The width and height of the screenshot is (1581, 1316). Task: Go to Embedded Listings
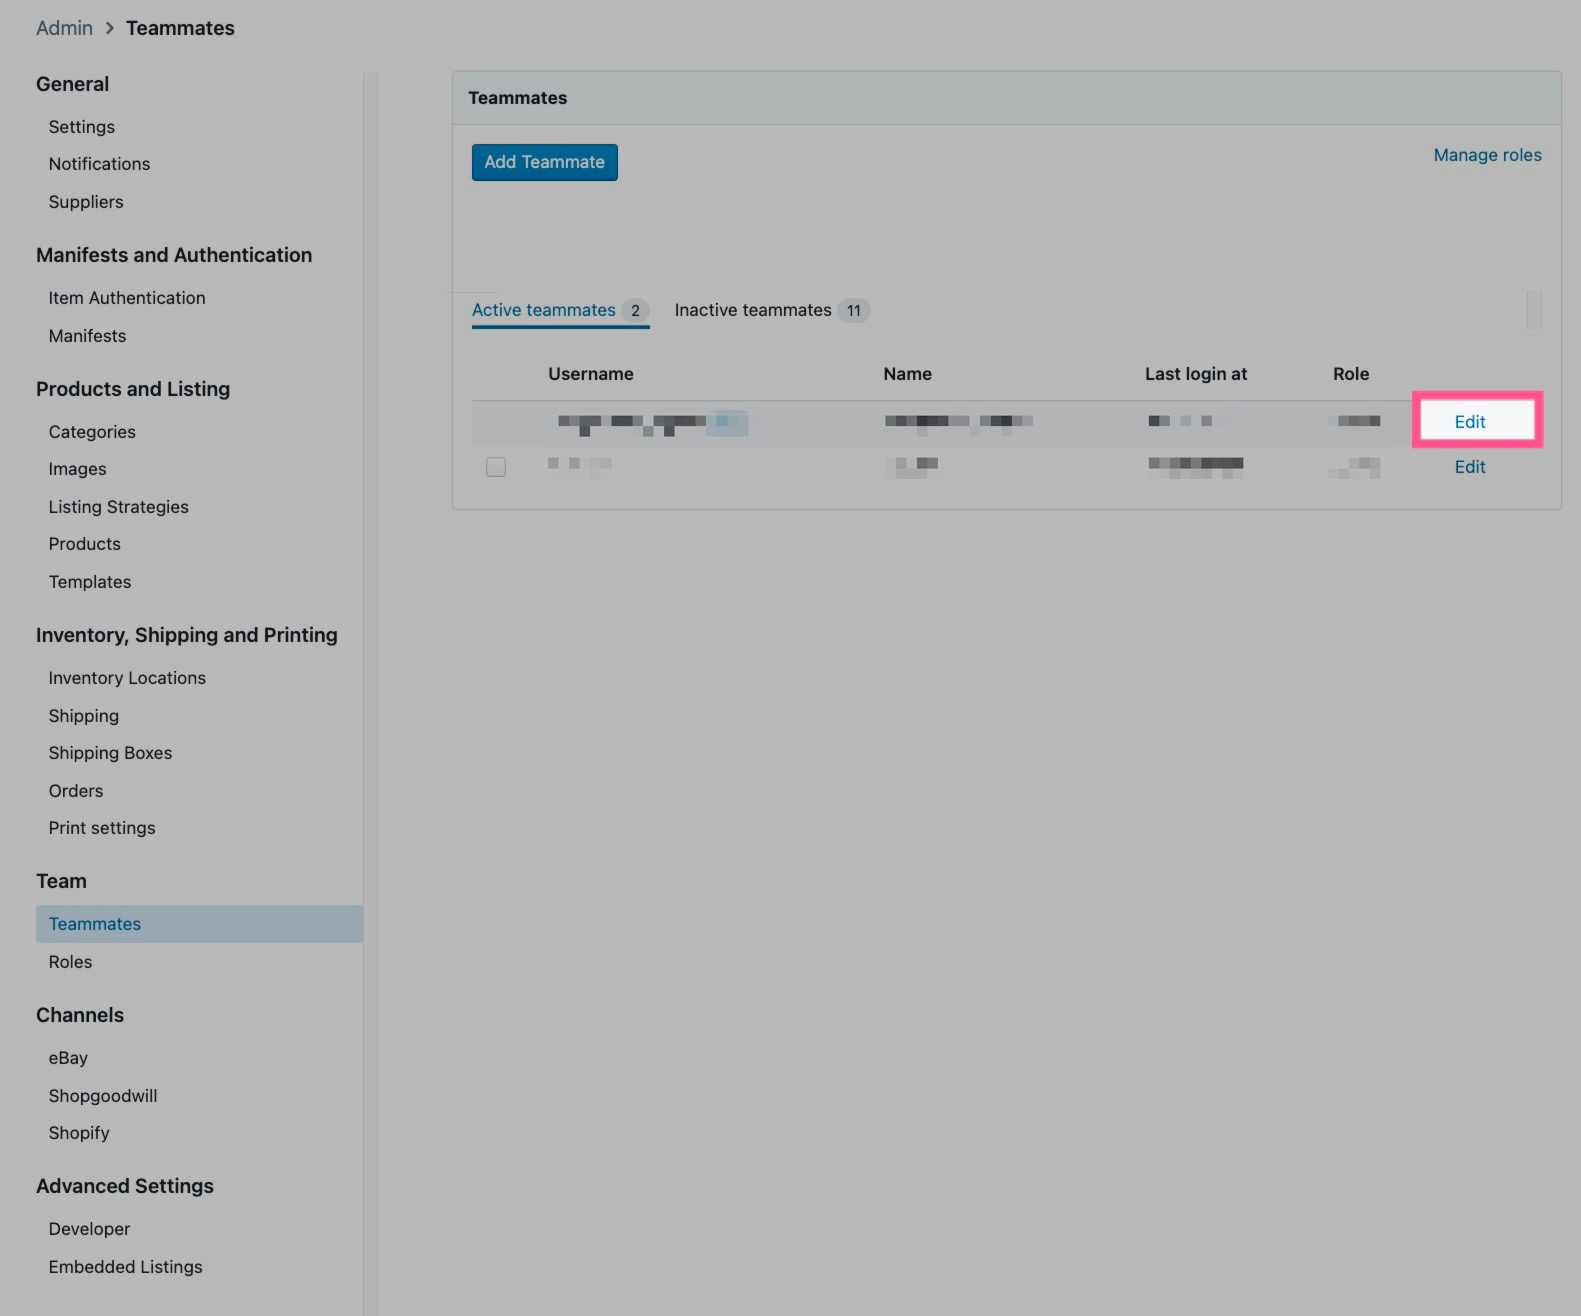125,1267
